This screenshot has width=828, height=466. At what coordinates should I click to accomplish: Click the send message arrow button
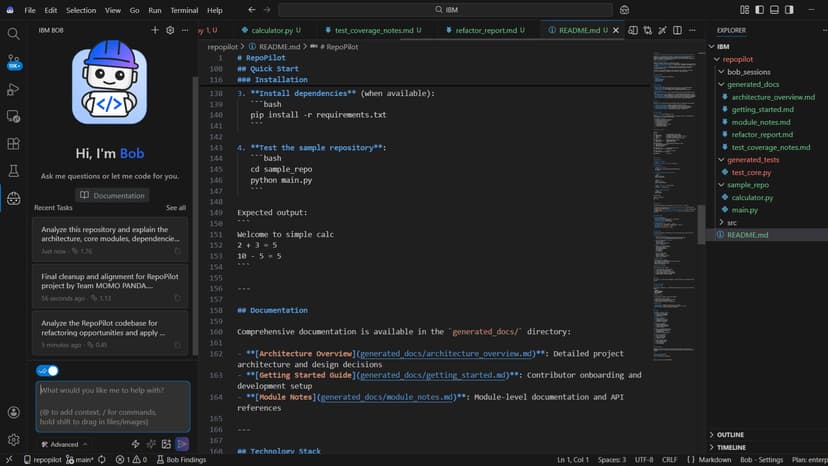click(182, 444)
